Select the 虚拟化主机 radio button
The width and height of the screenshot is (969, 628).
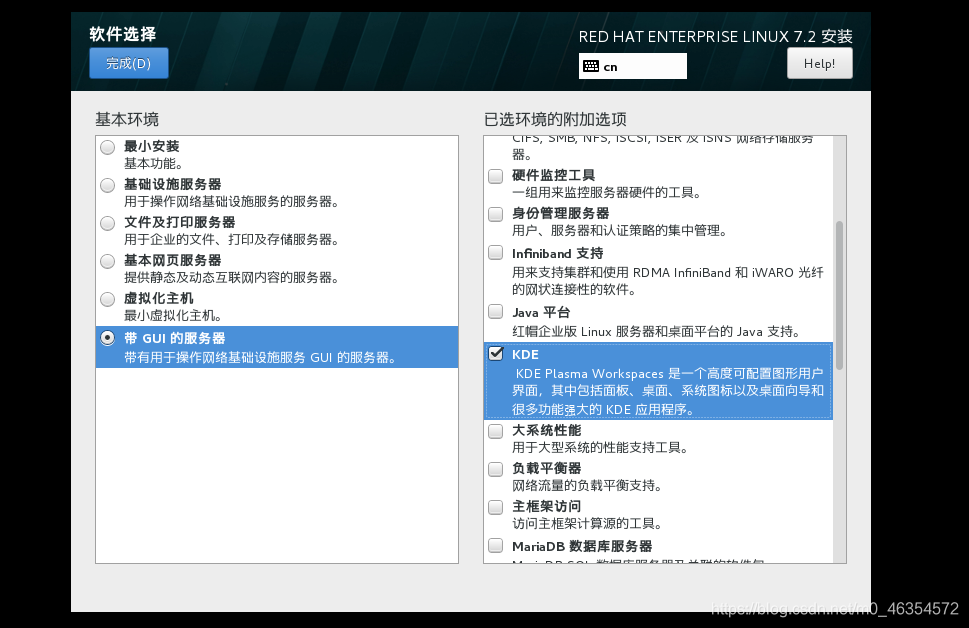tap(108, 299)
